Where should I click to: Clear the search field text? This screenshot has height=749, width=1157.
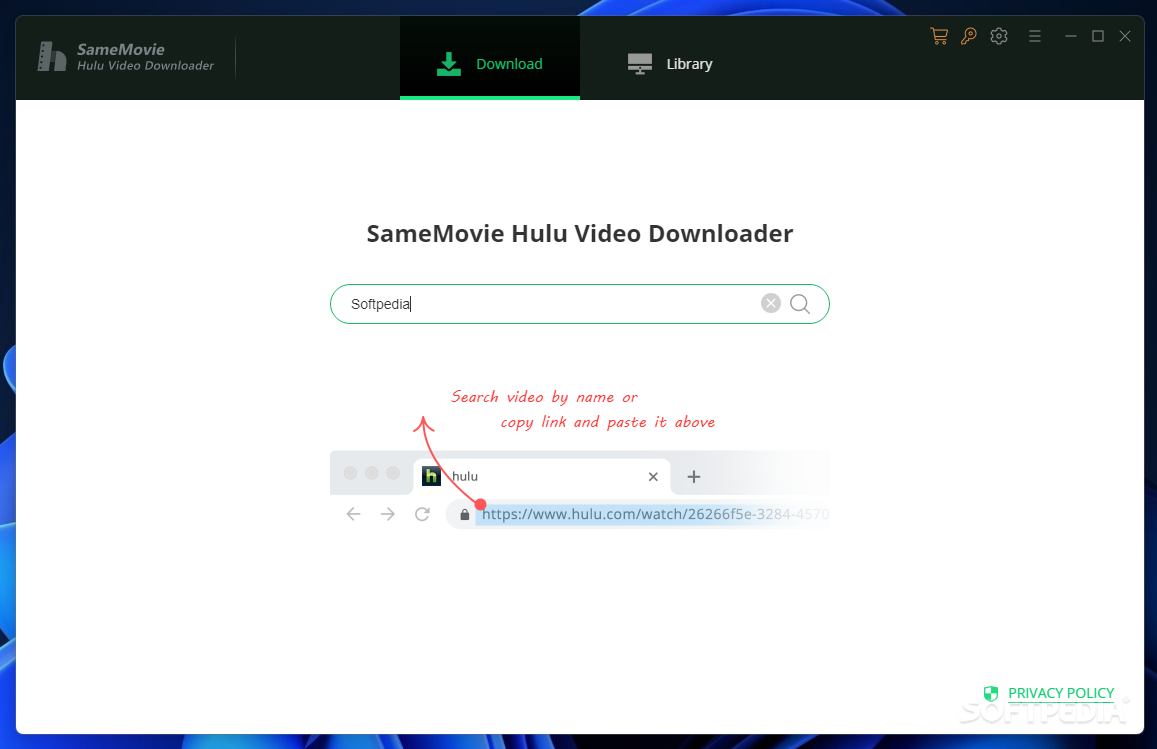[770, 303]
